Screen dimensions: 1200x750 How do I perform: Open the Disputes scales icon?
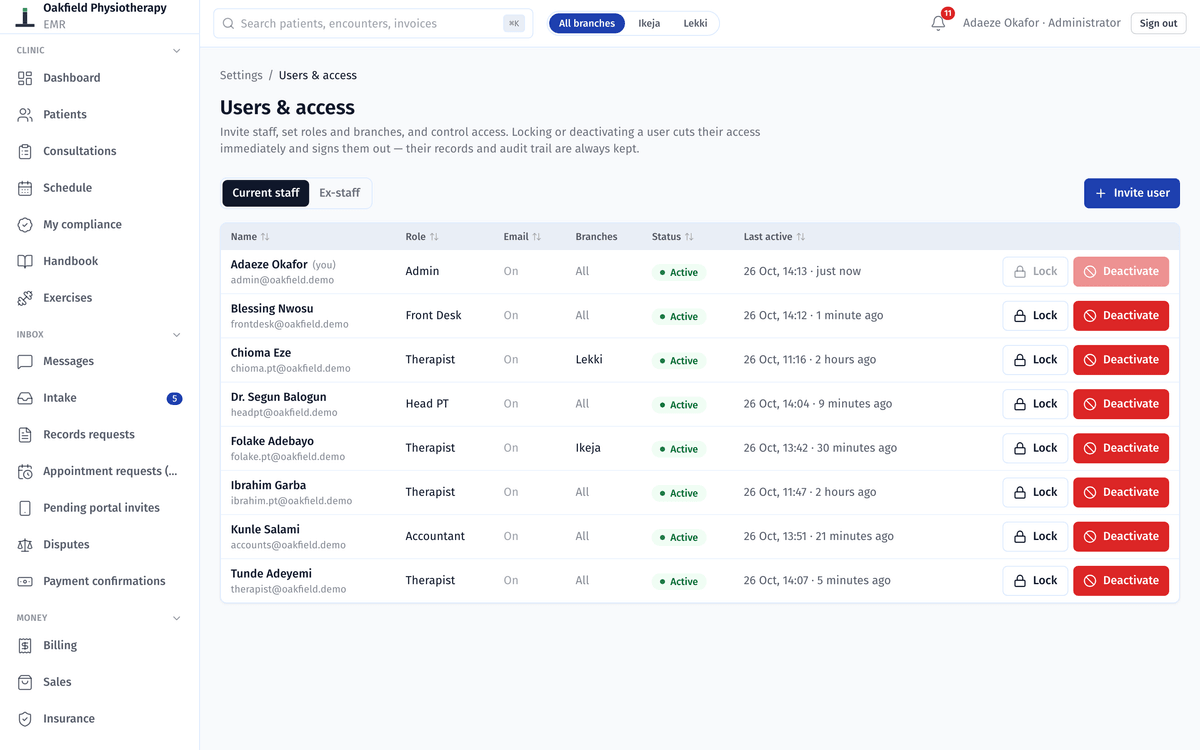(25, 545)
